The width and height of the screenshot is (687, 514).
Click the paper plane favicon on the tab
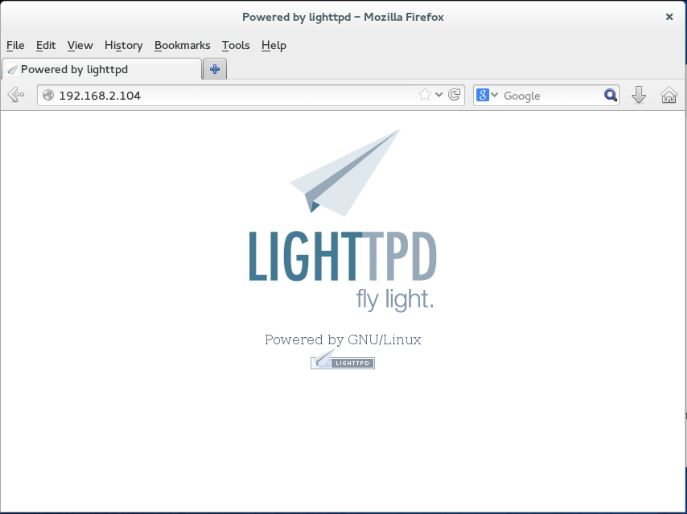pyautogui.click(x=13, y=69)
